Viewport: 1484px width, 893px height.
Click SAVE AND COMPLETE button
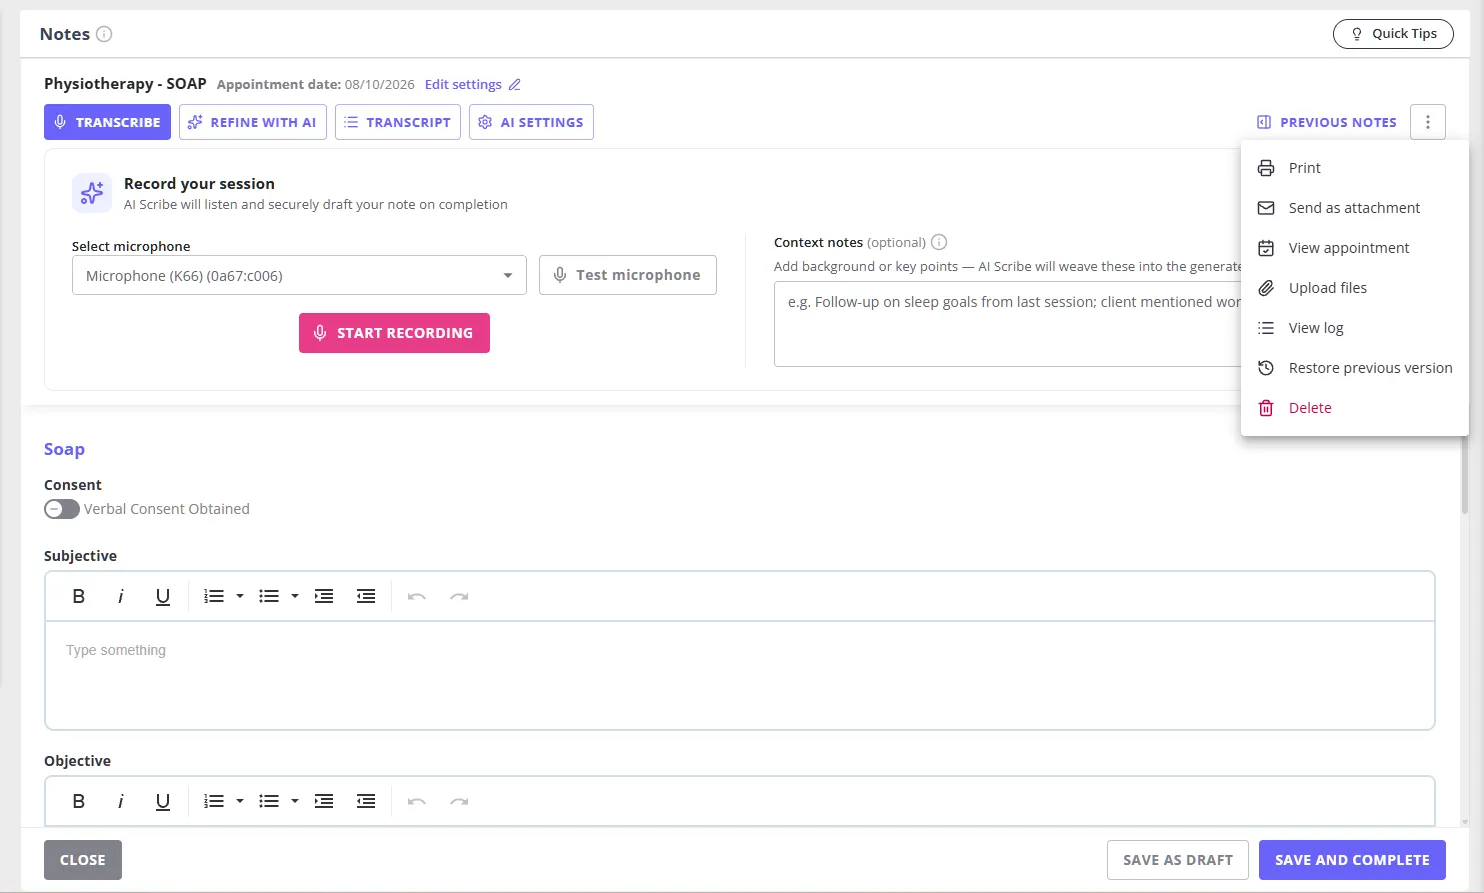1352,860
